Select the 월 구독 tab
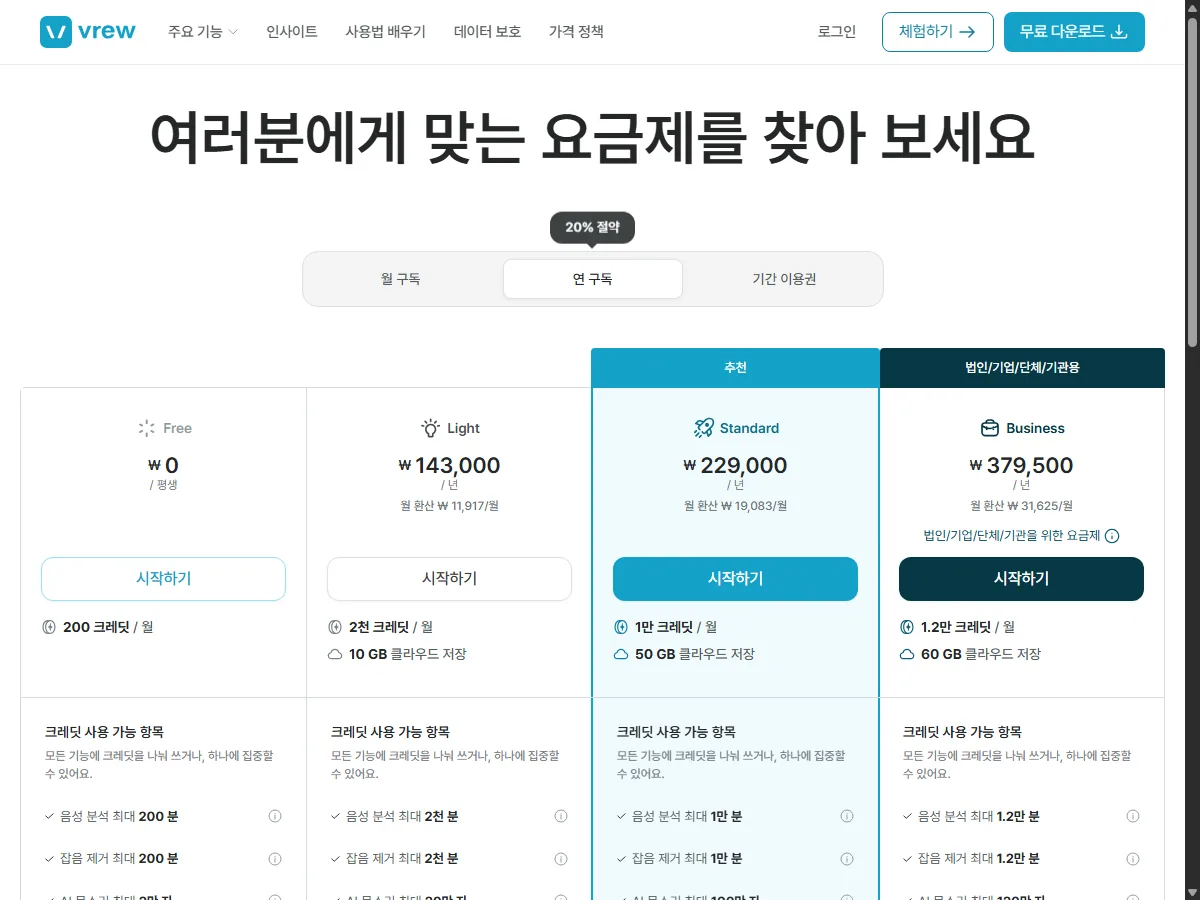The width and height of the screenshot is (1200, 900). (401, 279)
